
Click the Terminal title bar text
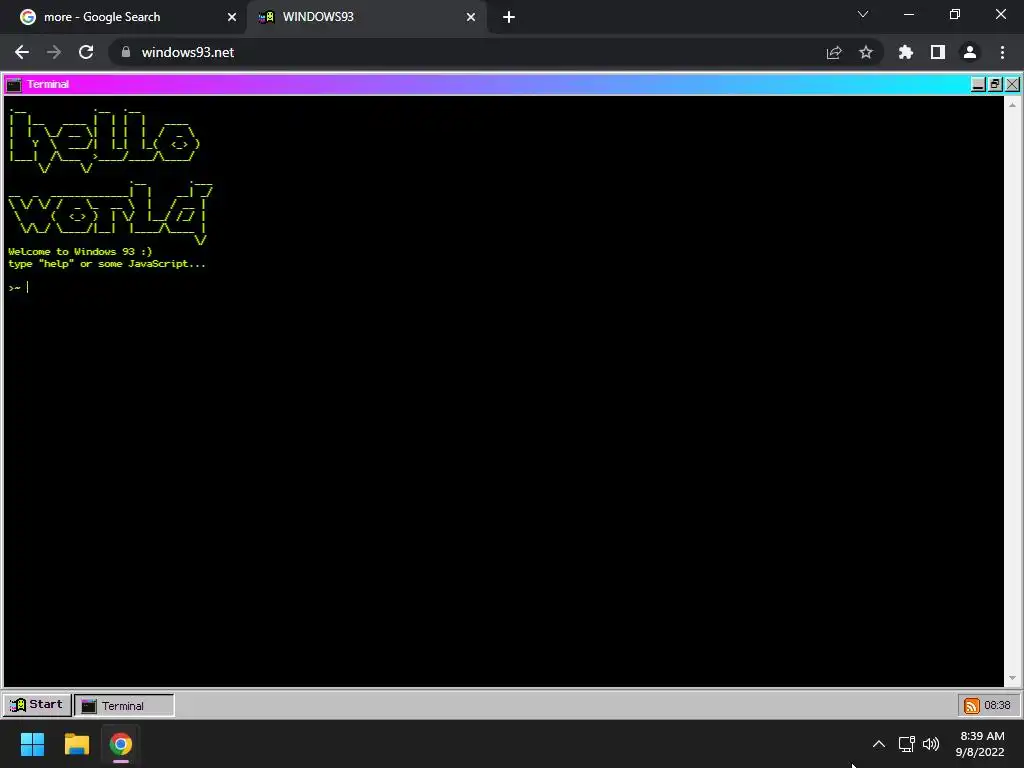pos(48,84)
